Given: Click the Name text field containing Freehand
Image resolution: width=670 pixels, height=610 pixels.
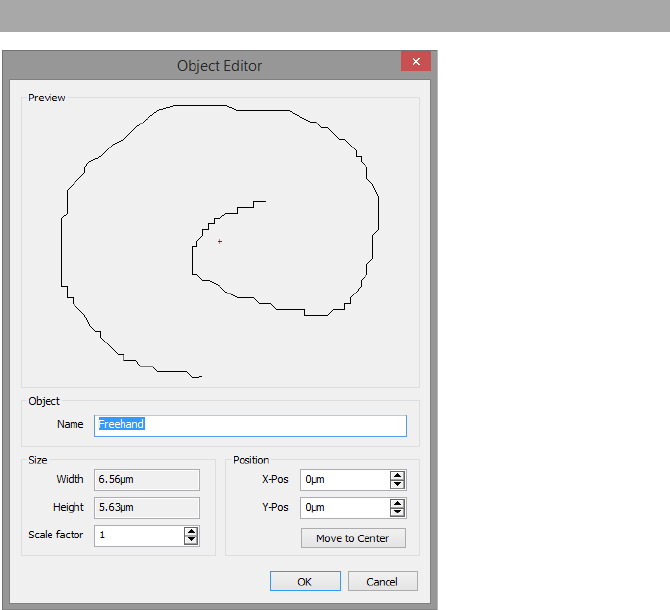Looking at the screenshot, I should click(x=250, y=425).
